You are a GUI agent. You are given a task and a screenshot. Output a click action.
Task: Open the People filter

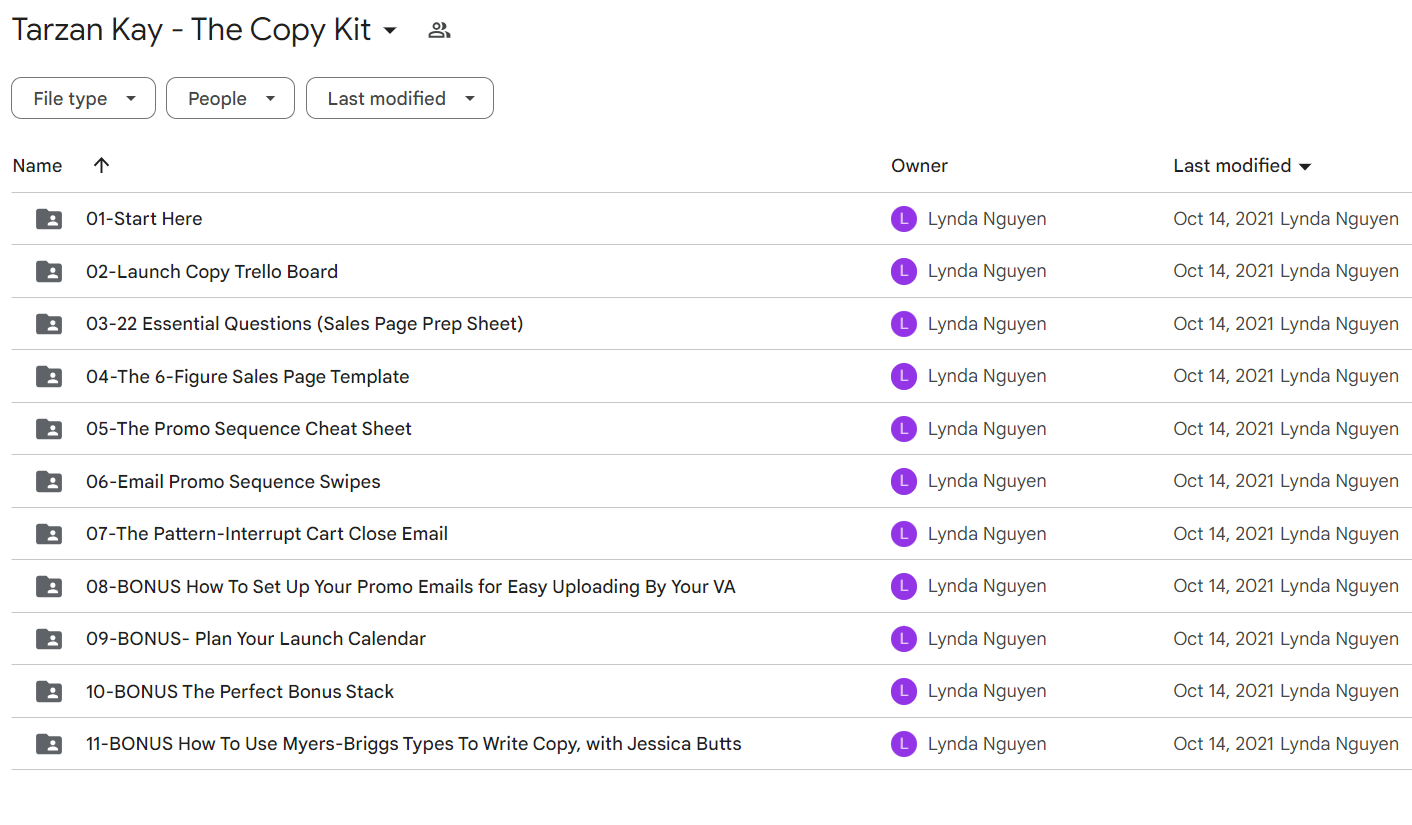coord(230,98)
